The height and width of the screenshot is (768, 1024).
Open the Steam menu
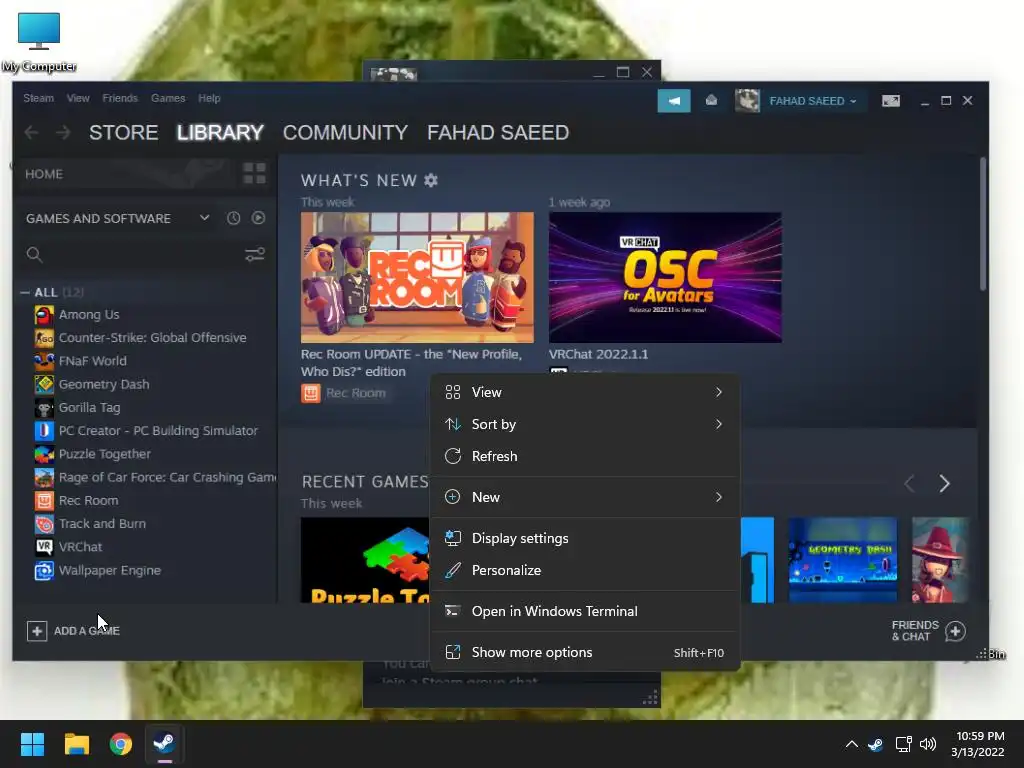point(39,98)
